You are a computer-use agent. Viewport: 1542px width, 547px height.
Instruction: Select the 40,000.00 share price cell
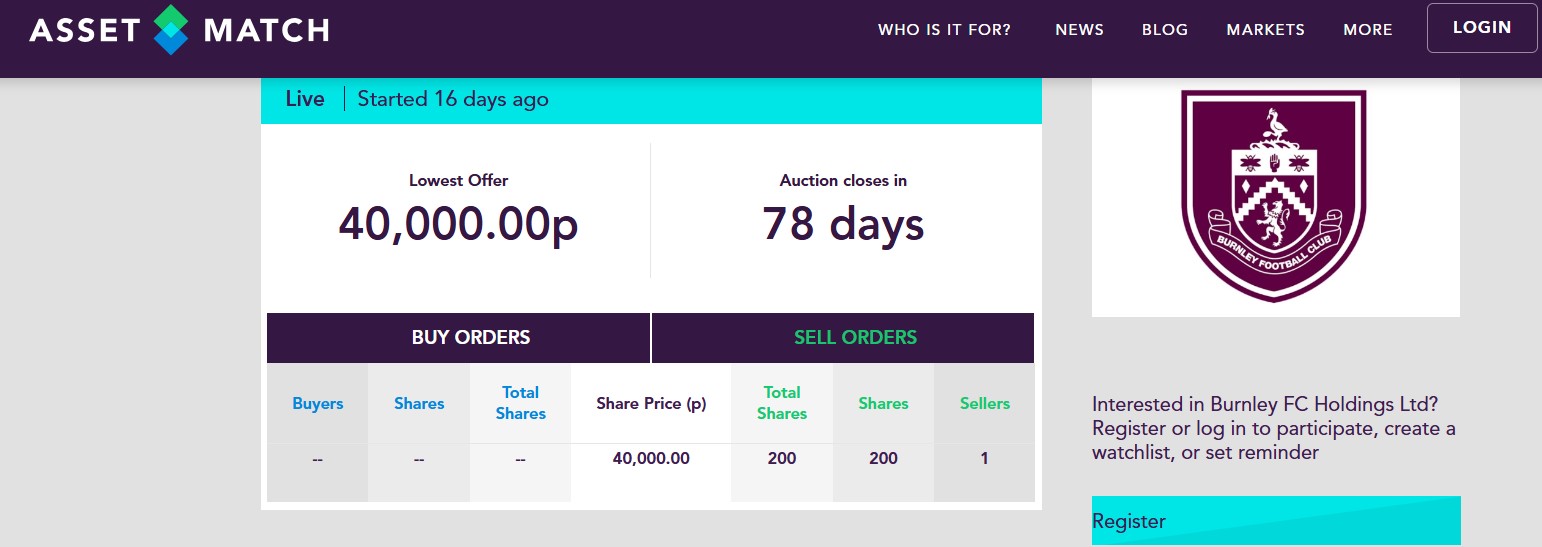[651, 459]
